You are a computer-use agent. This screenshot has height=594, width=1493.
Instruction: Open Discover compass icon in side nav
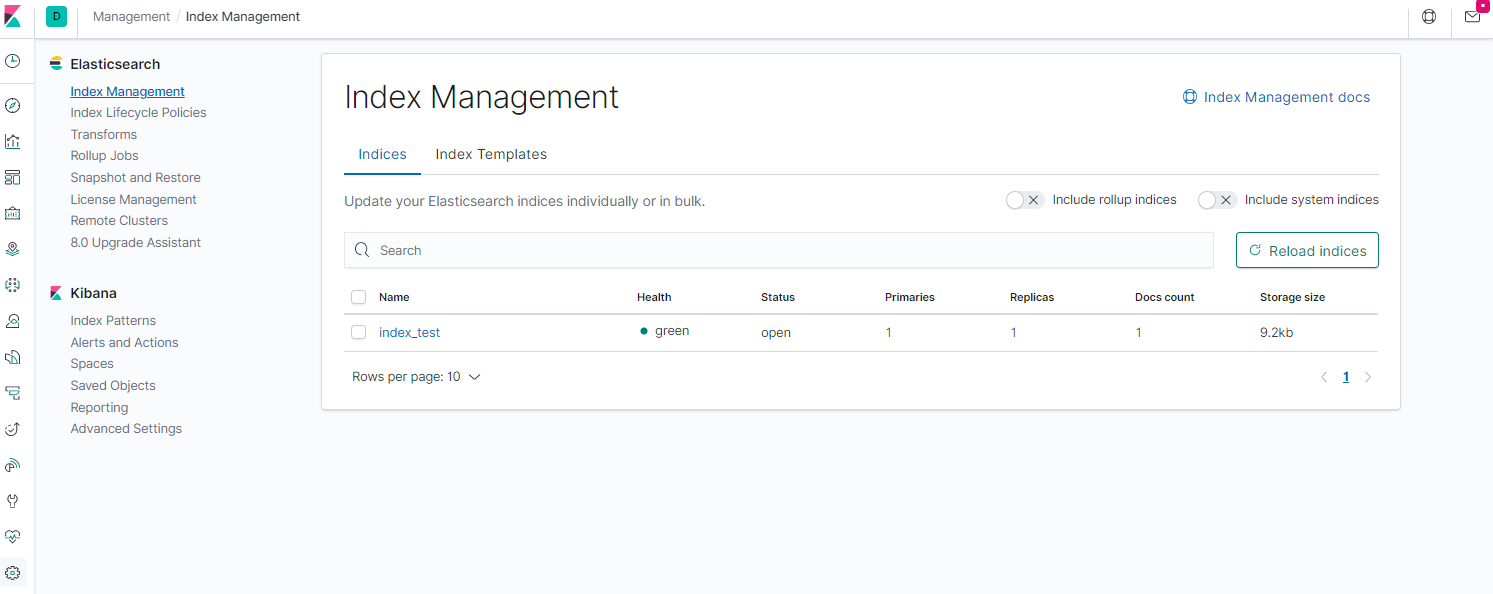tap(12, 106)
